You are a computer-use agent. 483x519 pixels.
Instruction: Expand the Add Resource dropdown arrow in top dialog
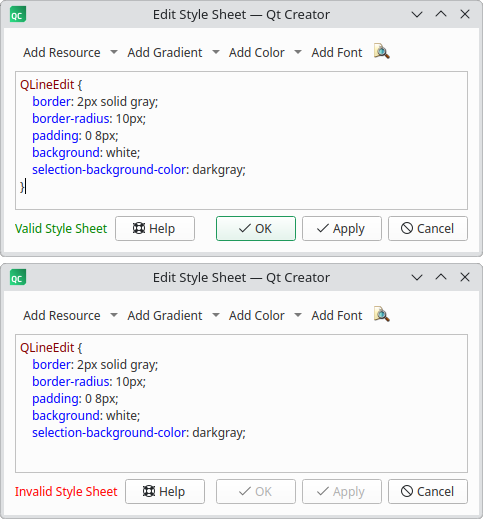(x=114, y=52)
